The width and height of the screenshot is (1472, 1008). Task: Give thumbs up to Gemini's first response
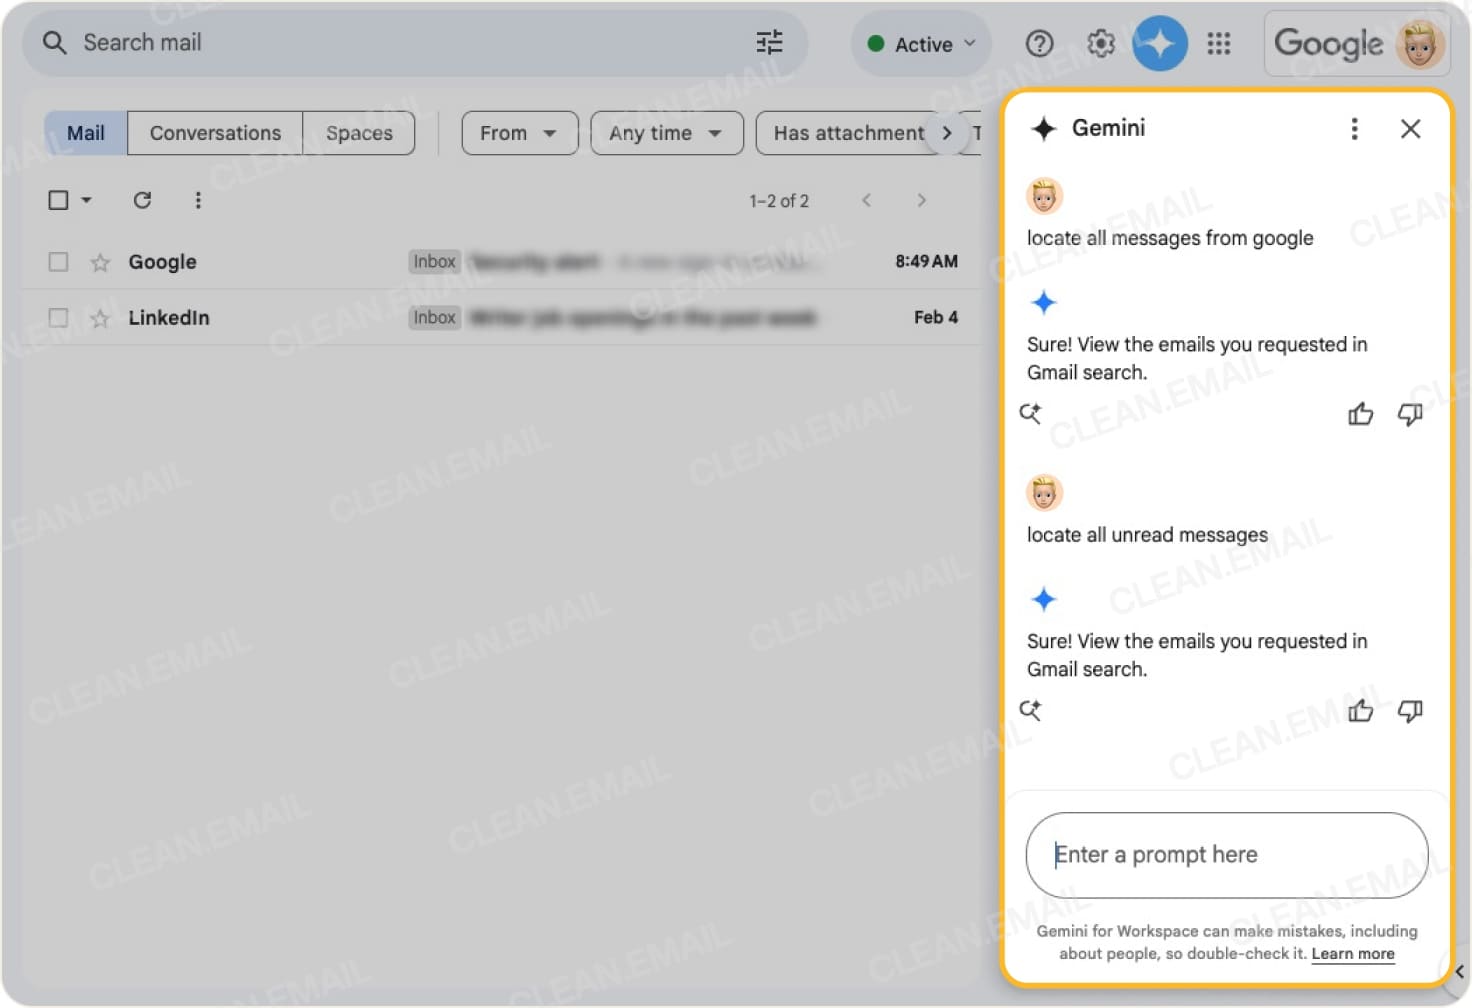click(x=1361, y=414)
